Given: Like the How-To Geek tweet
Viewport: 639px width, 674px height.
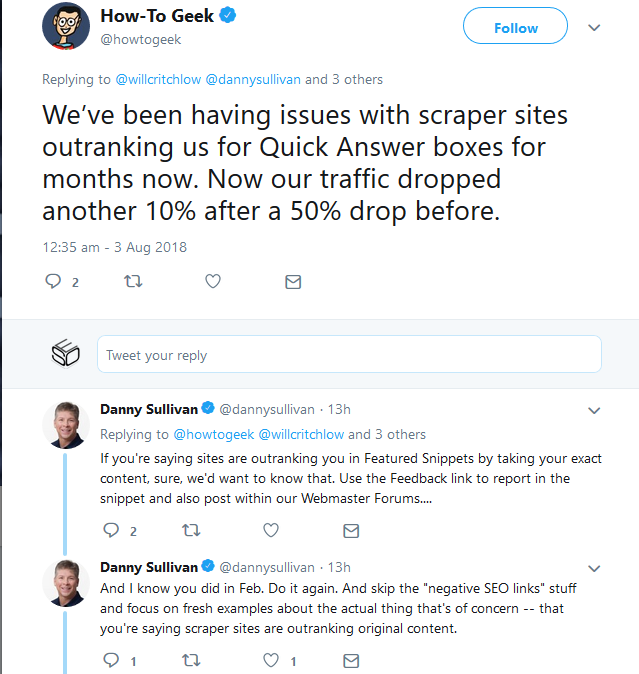Looking at the screenshot, I should tap(212, 282).
